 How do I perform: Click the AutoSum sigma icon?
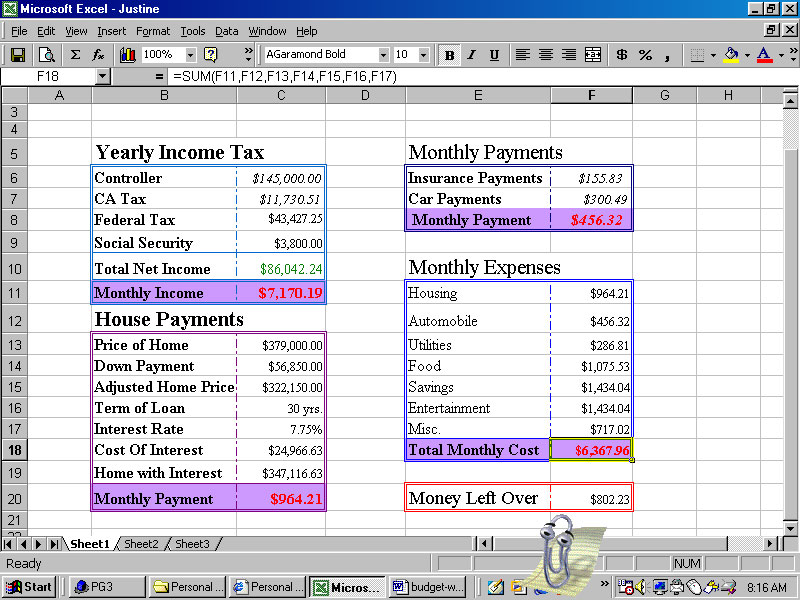pos(75,55)
